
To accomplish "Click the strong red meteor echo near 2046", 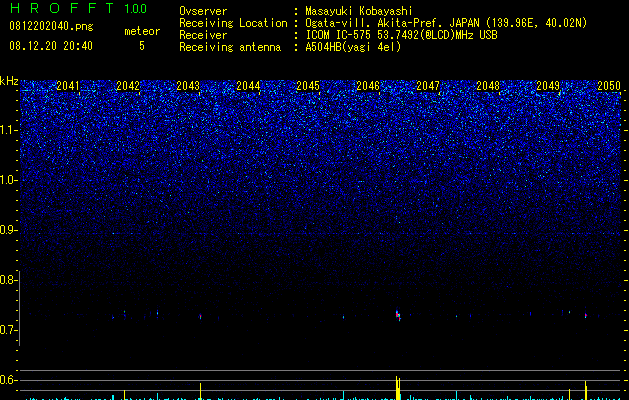I will (398, 315).
